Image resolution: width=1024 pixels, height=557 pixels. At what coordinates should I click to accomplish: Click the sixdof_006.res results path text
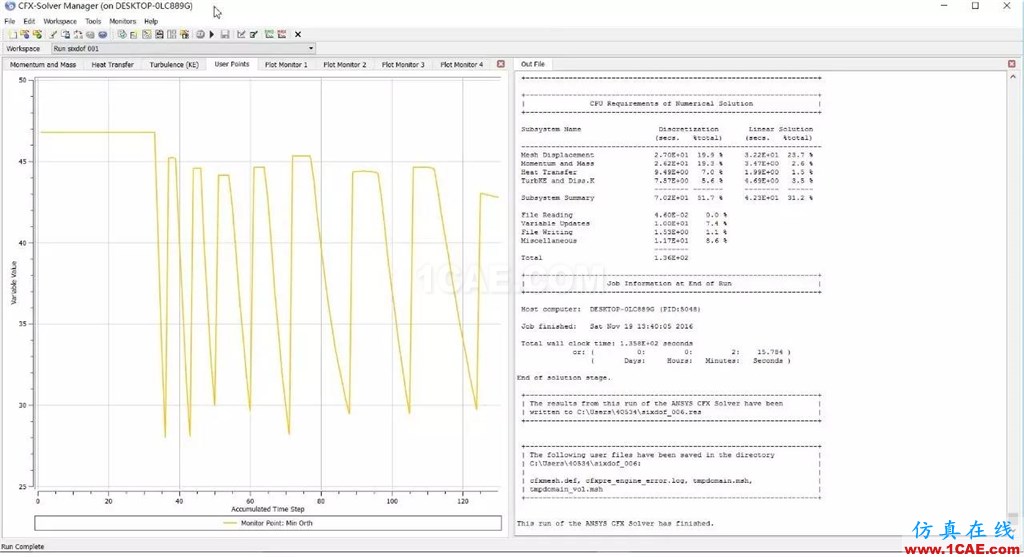(x=639, y=412)
